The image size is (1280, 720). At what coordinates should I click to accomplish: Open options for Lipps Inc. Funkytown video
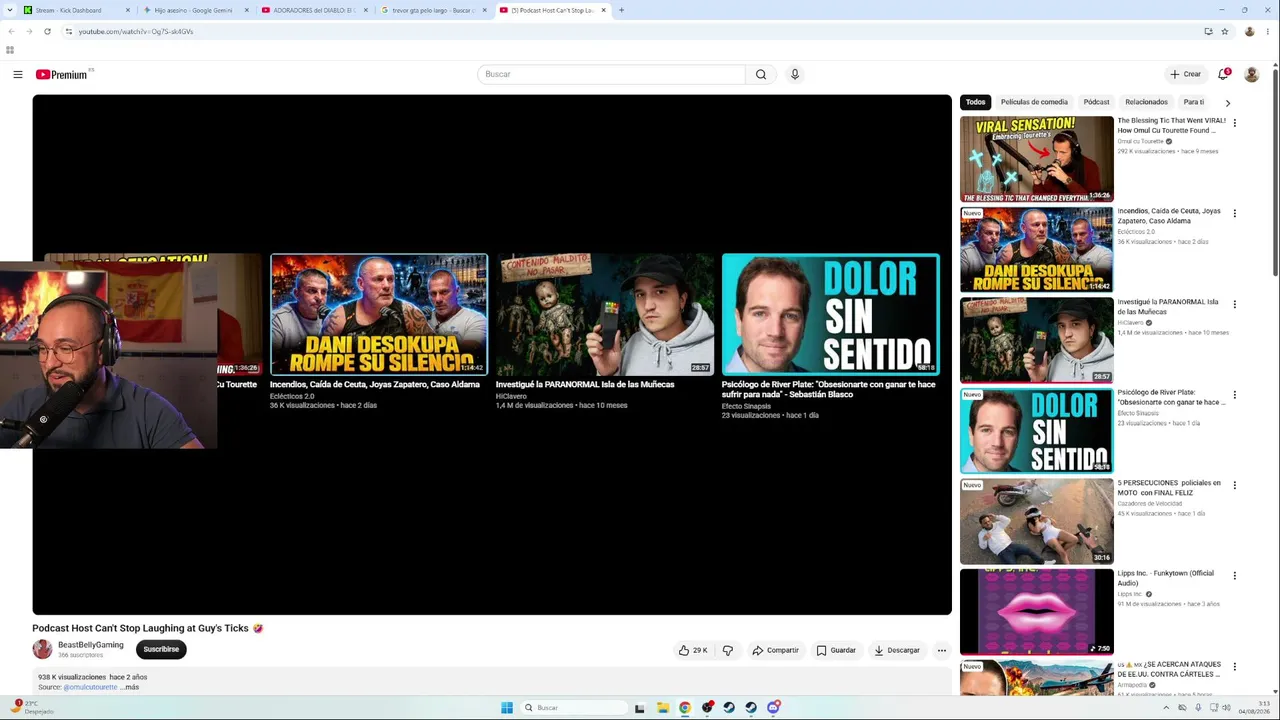point(1235,576)
